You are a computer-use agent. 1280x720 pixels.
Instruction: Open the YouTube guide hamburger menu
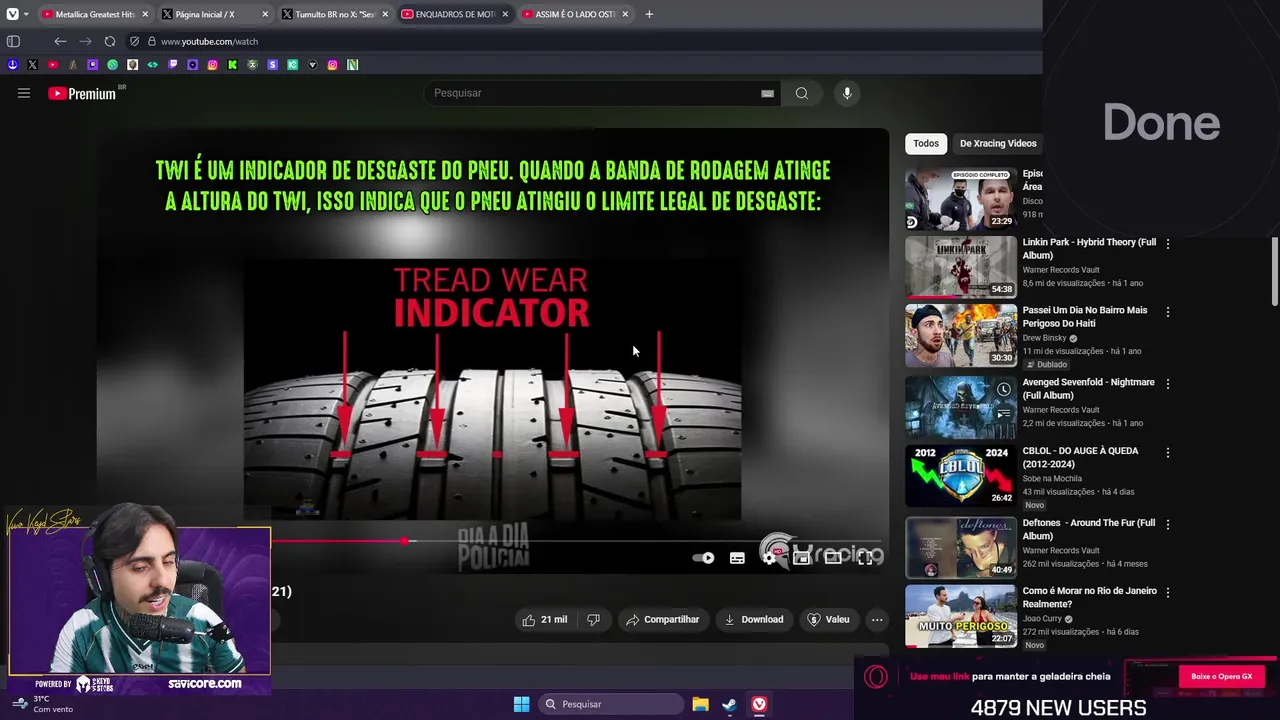click(x=24, y=93)
